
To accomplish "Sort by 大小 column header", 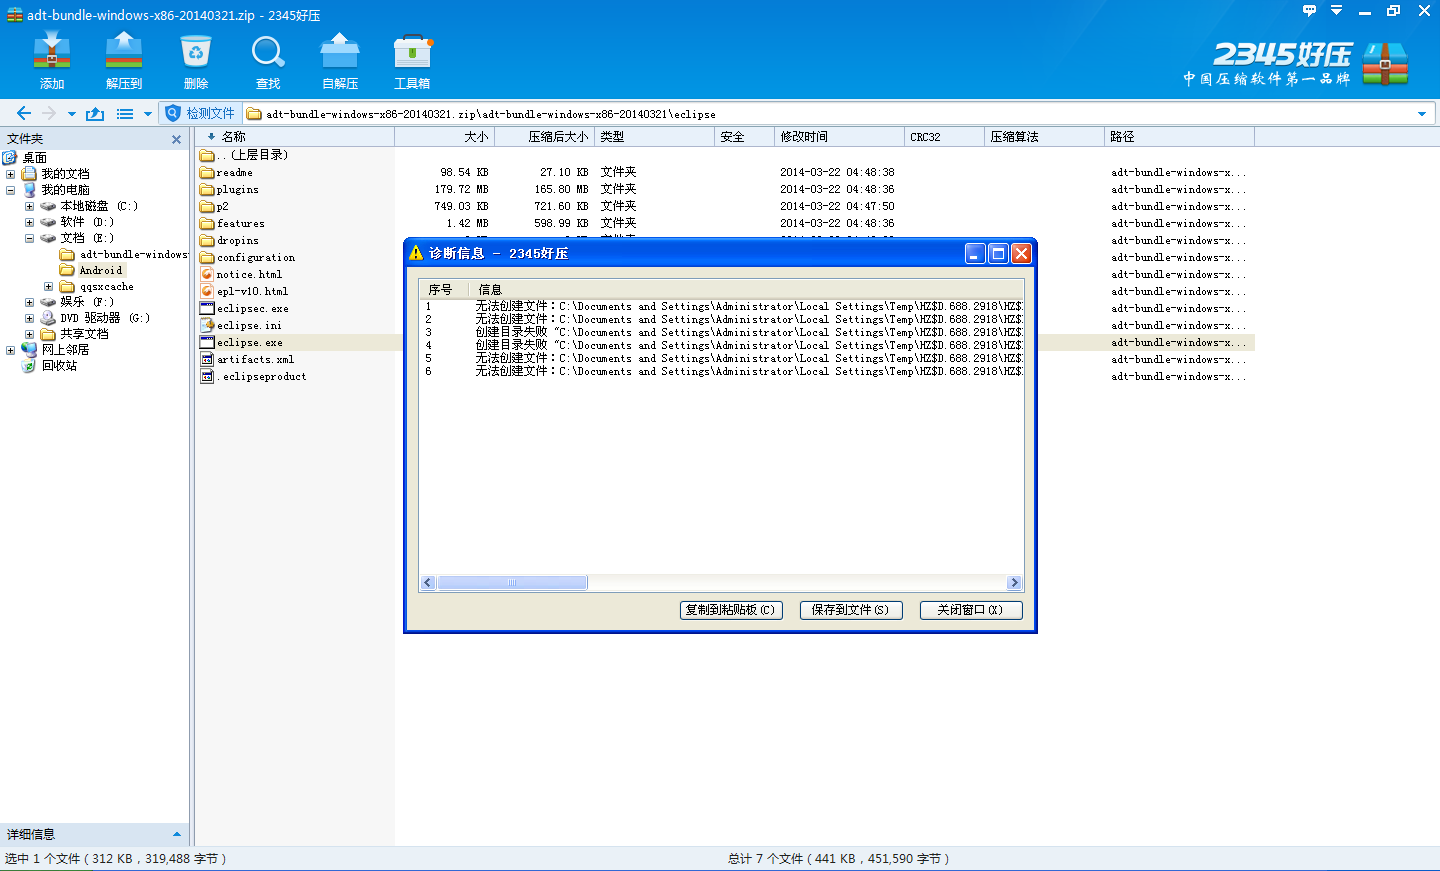I will click(445, 137).
